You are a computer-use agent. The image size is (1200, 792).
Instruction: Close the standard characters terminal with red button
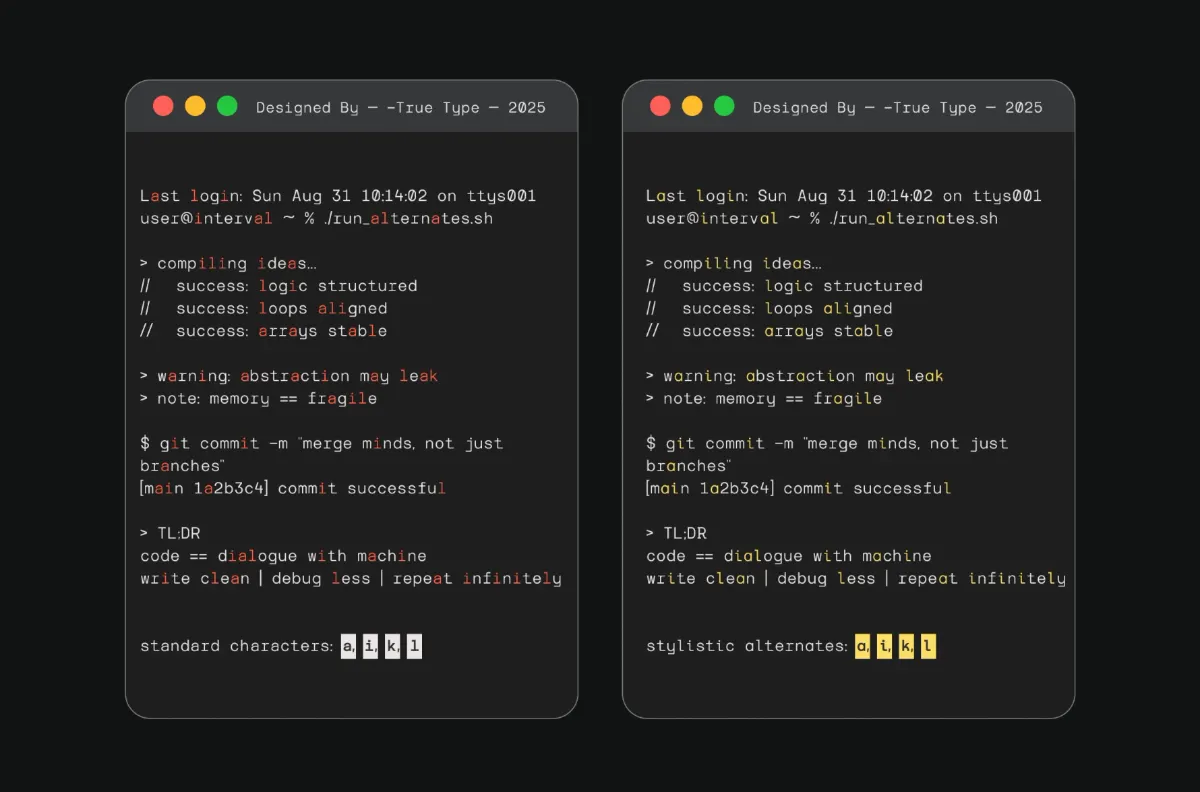coord(163,106)
